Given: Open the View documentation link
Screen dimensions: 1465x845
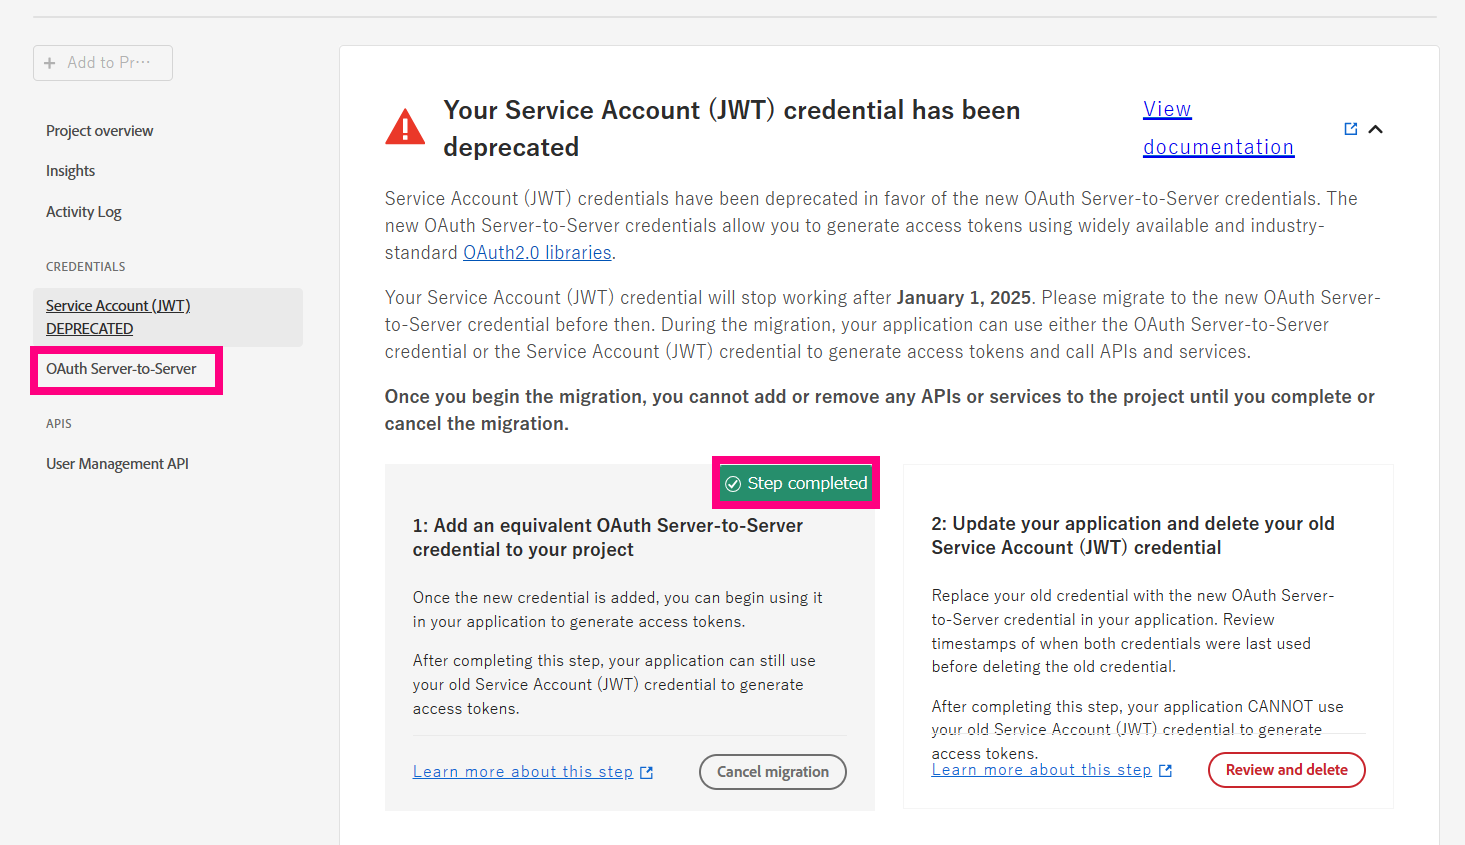Looking at the screenshot, I should [x=1218, y=128].
